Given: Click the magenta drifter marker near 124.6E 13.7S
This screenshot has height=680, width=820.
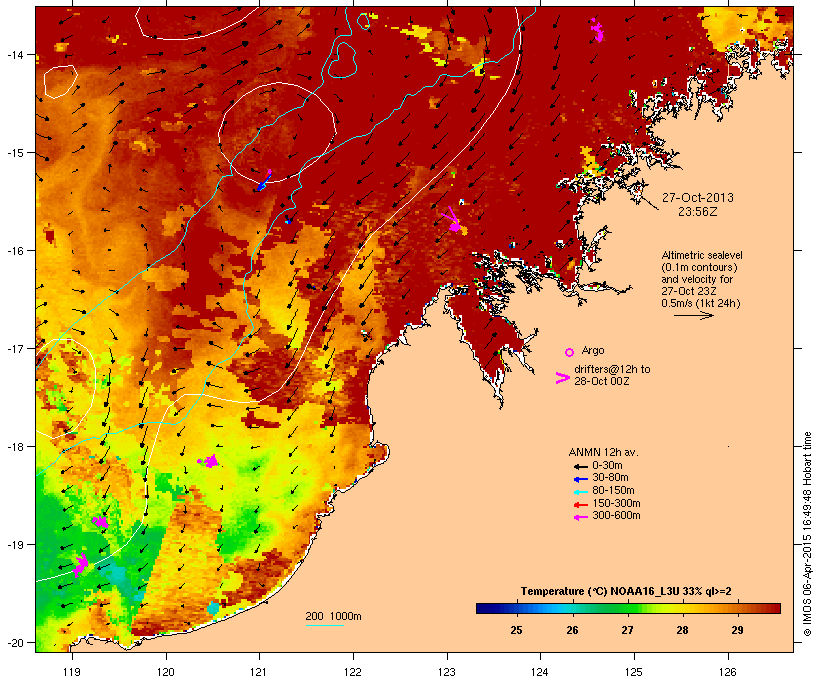Looking at the screenshot, I should tap(597, 31).
